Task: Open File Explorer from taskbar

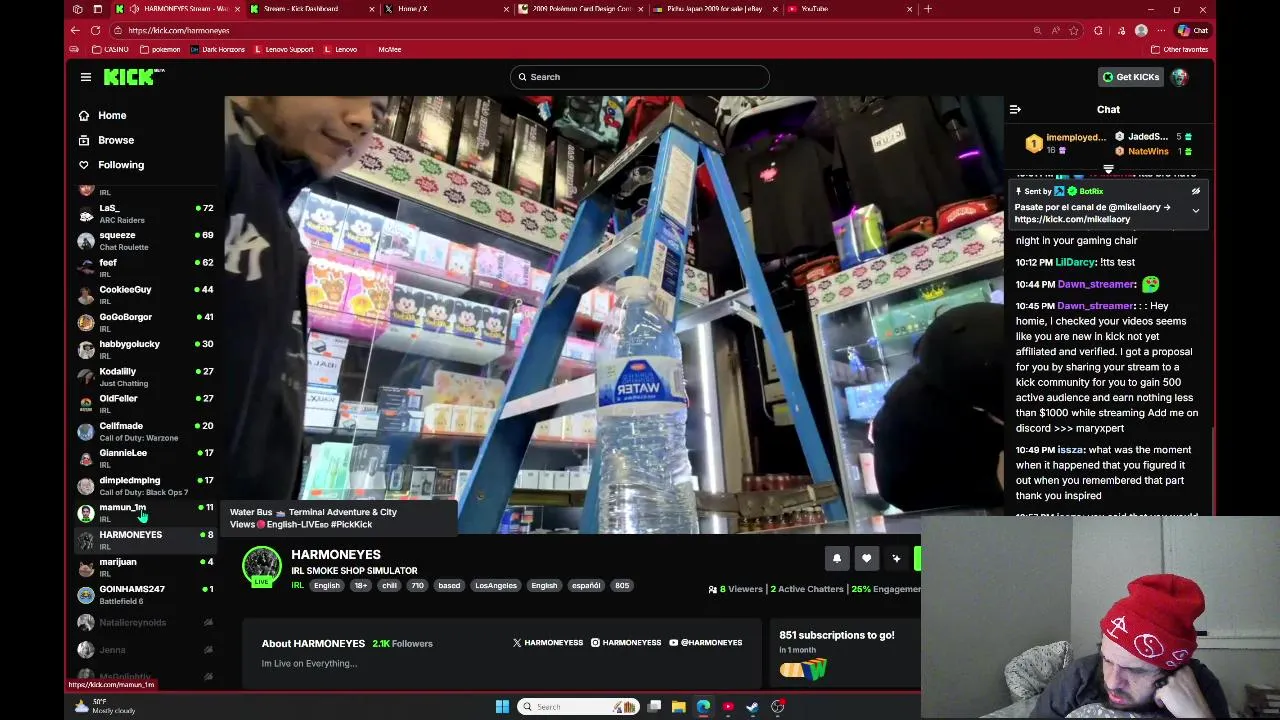Action: point(679,707)
